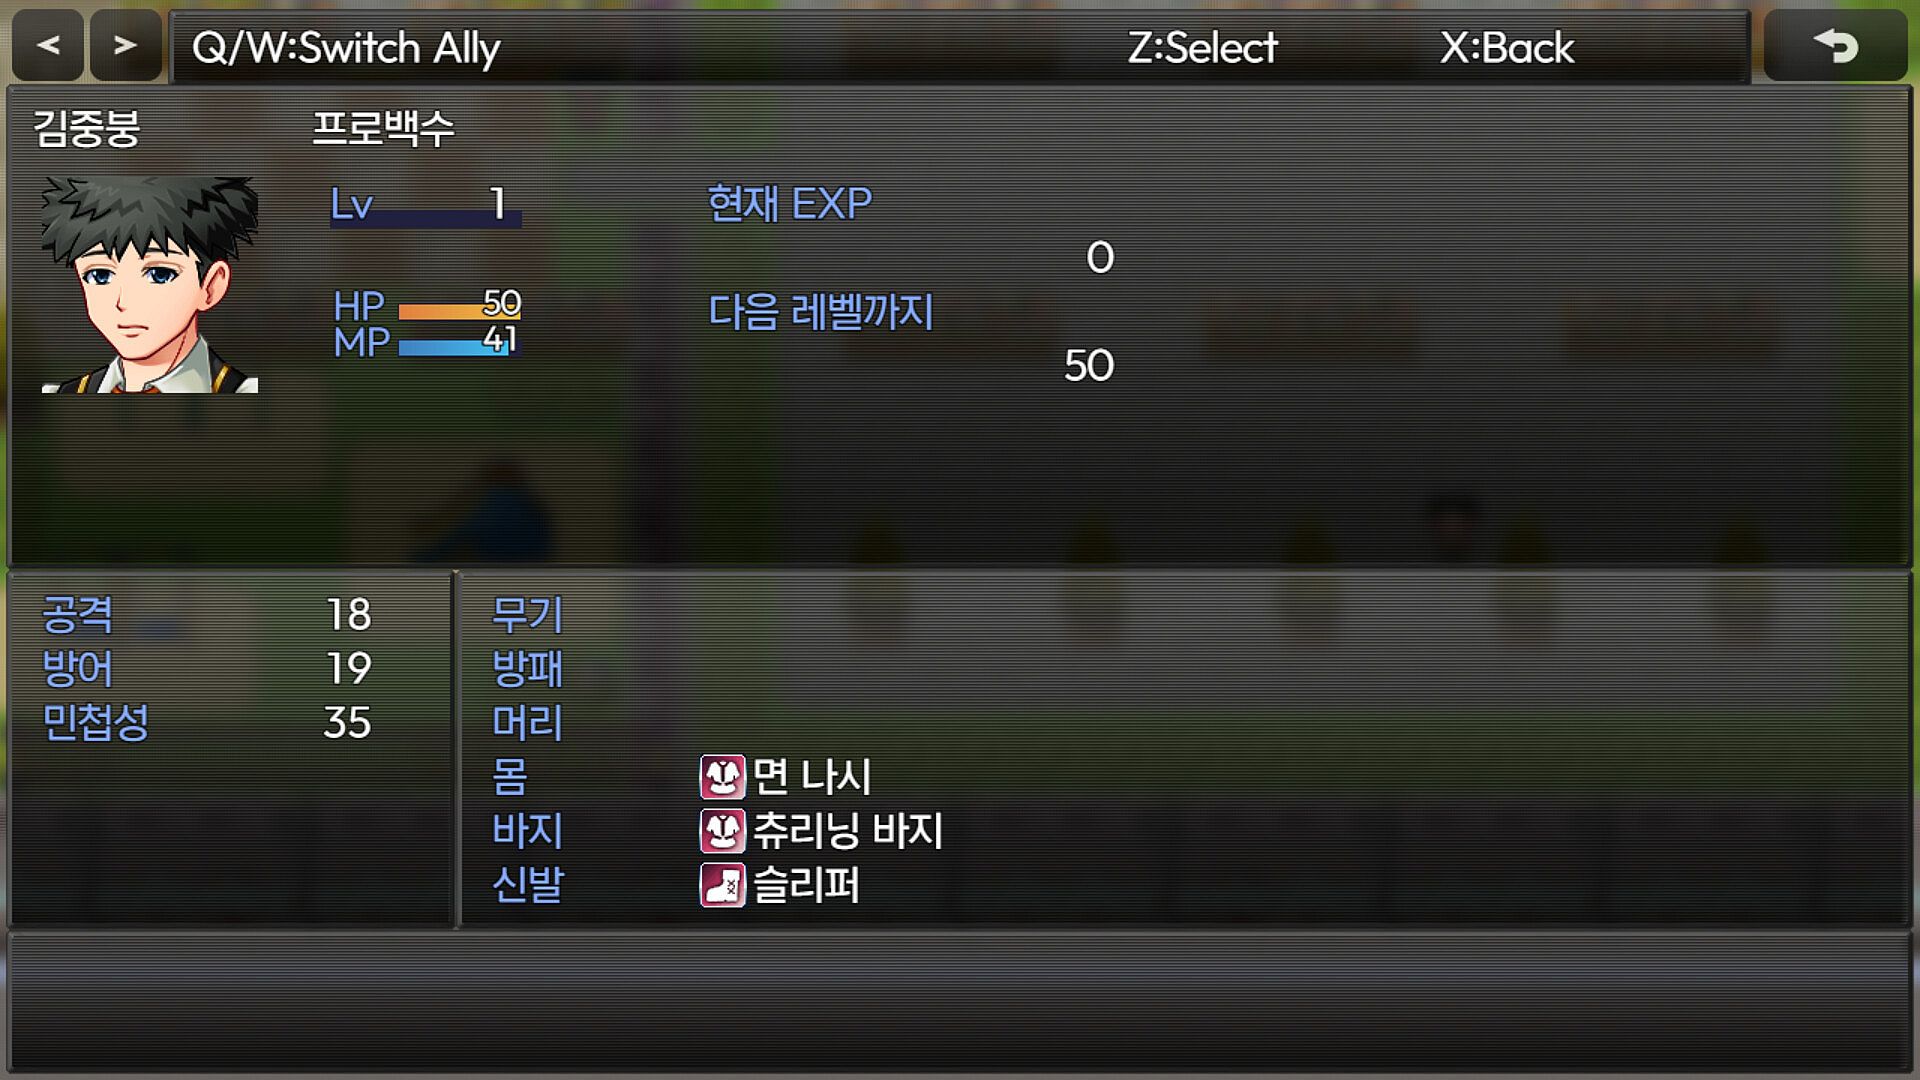Click the previous ally left arrow button
The width and height of the screenshot is (1920, 1080).
(48, 45)
